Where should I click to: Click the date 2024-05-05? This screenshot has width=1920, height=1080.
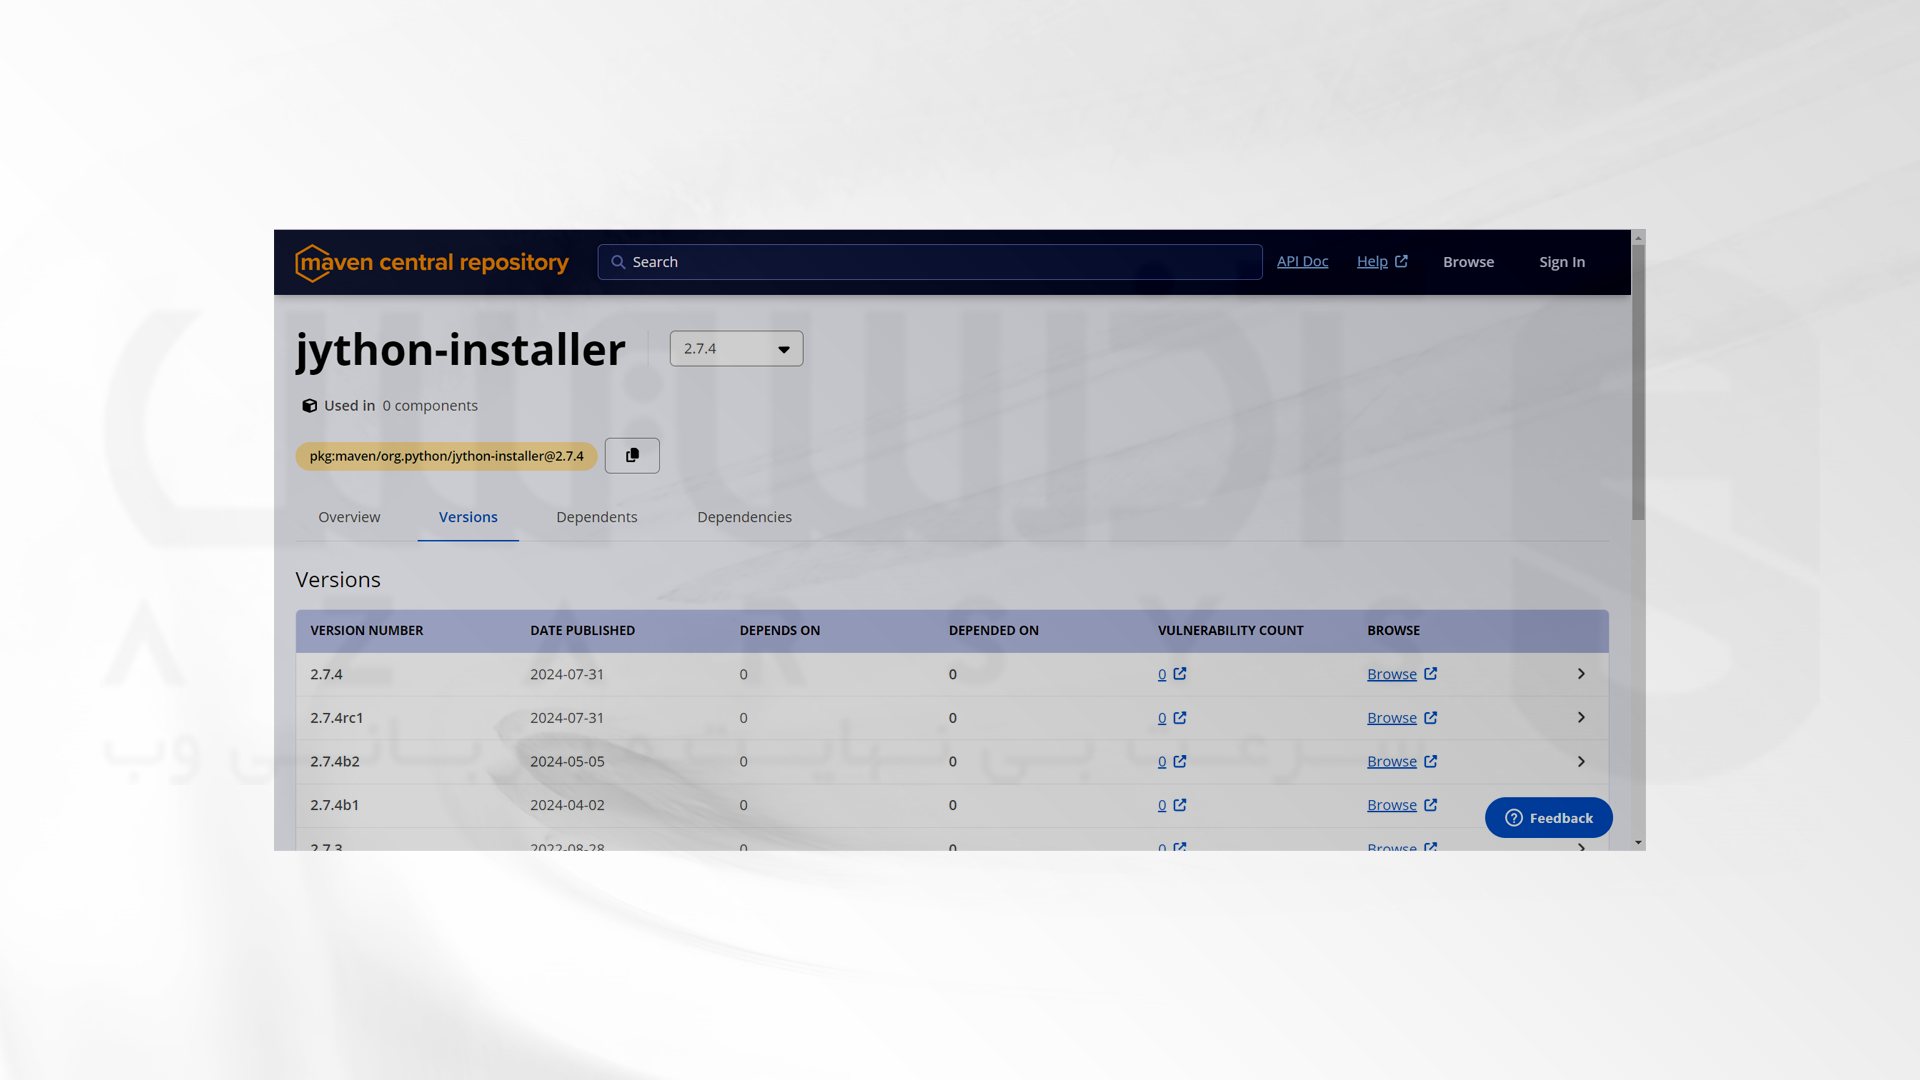(567, 762)
